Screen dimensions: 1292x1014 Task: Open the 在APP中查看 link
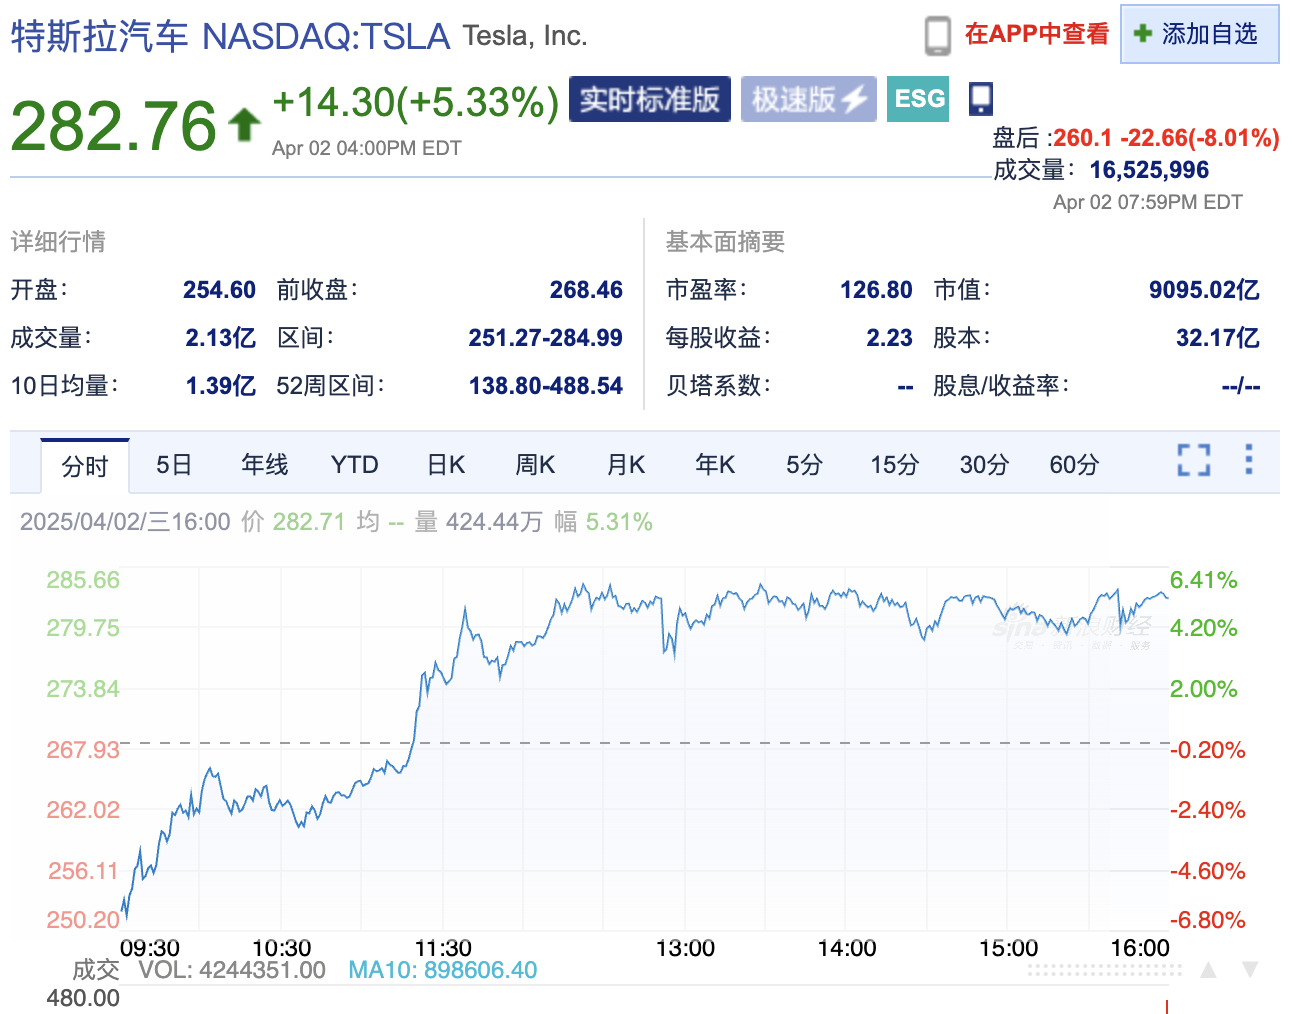[1037, 34]
